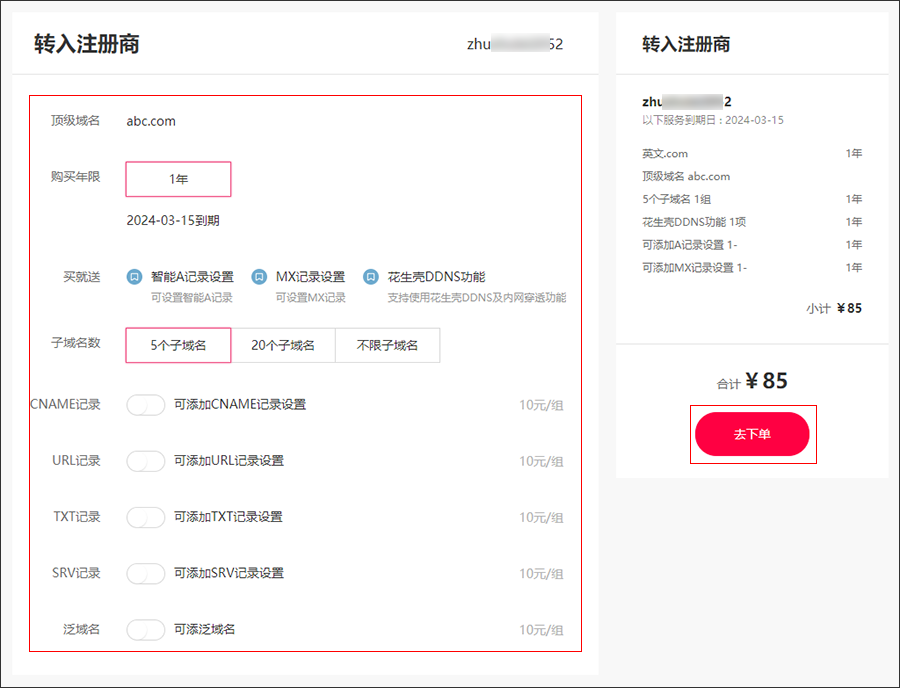
Task: Click the 可添加URL记录设置 label
Action: tap(229, 461)
